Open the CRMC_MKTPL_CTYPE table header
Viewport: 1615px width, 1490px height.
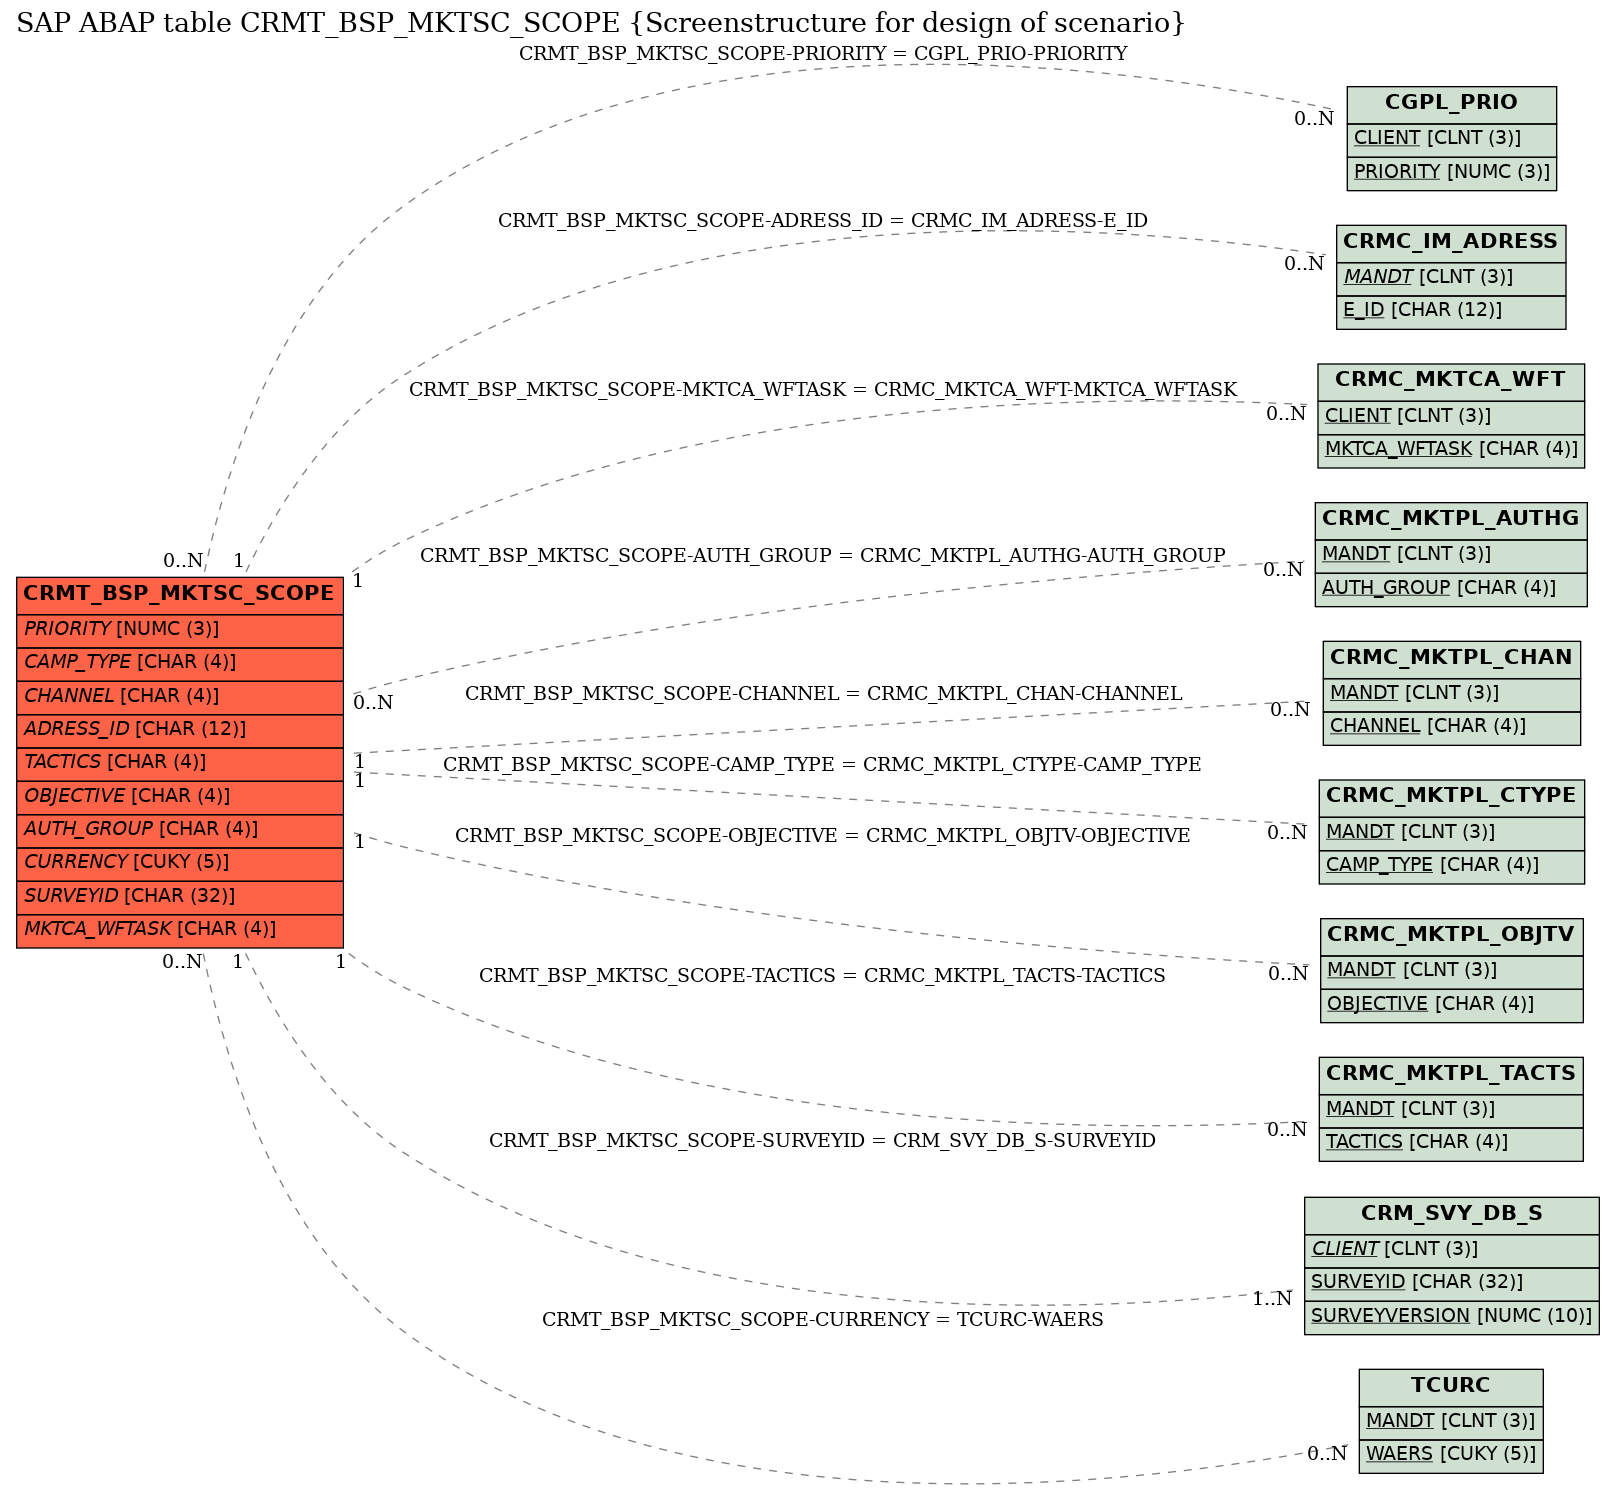1452,797
